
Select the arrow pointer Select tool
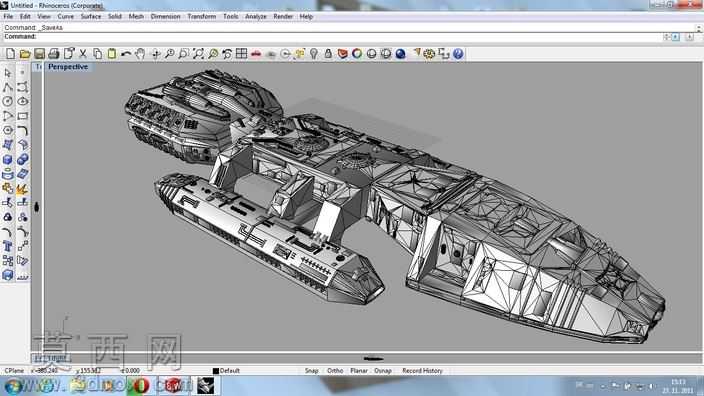(8, 73)
